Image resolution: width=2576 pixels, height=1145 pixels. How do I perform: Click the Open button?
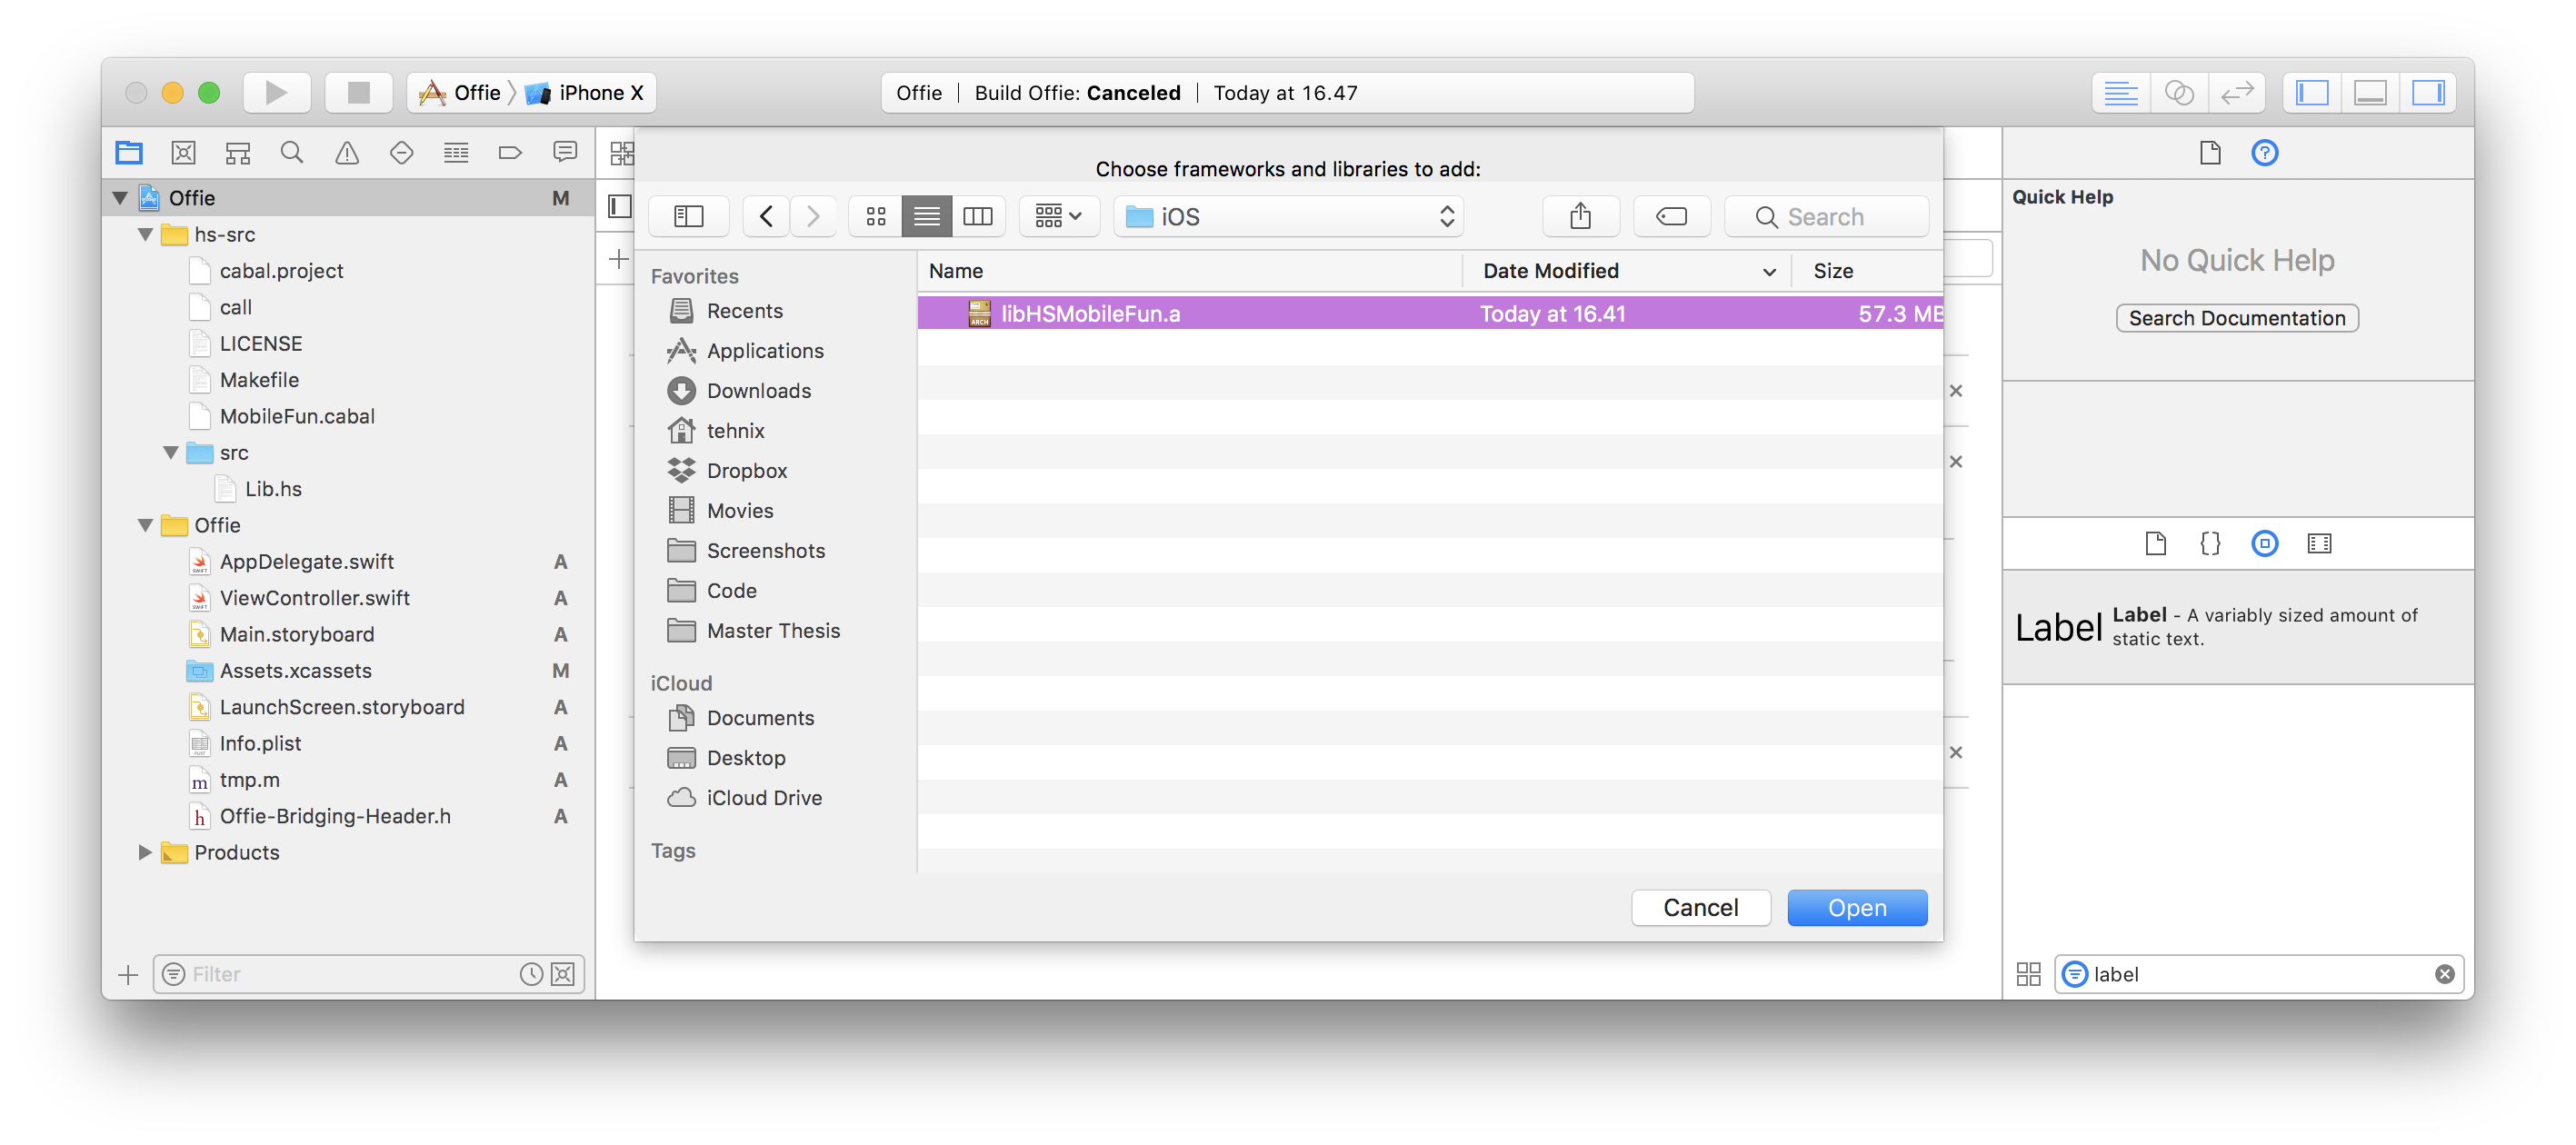click(x=1856, y=907)
